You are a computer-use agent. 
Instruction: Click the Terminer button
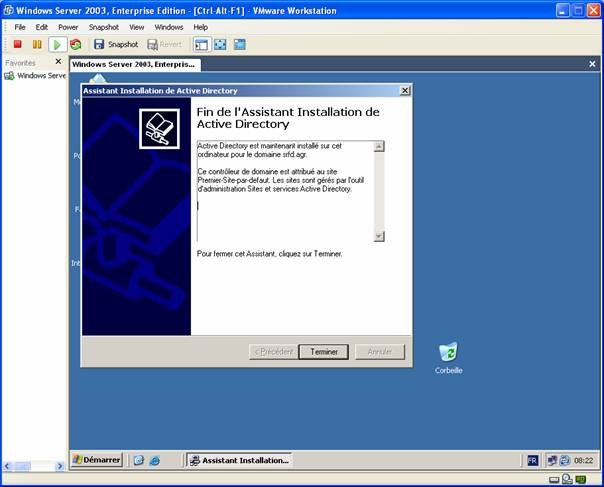pyautogui.click(x=324, y=352)
